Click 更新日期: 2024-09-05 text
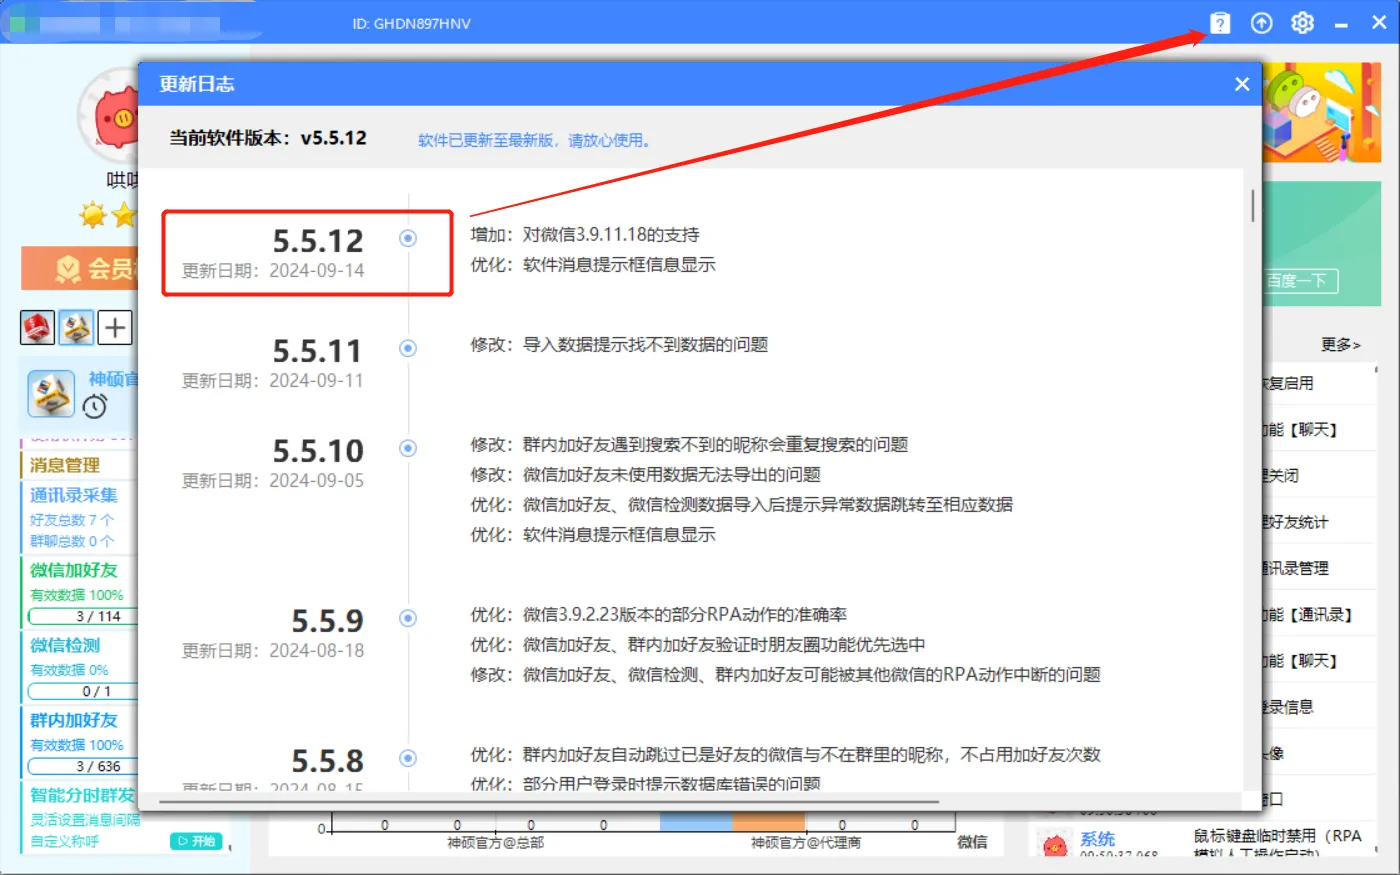 pos(273,481)
